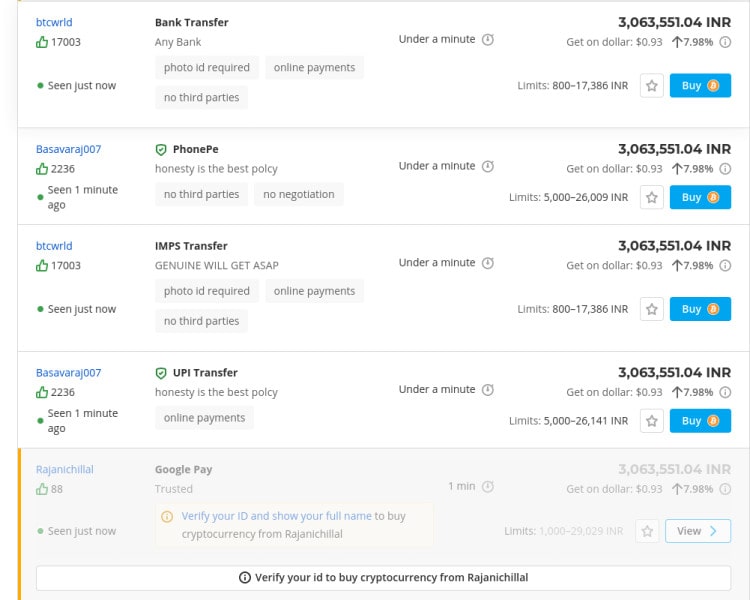750x600 pixels.
Task: Click verified shield icon beside UPI Transfer
Action: coord(161,373)
